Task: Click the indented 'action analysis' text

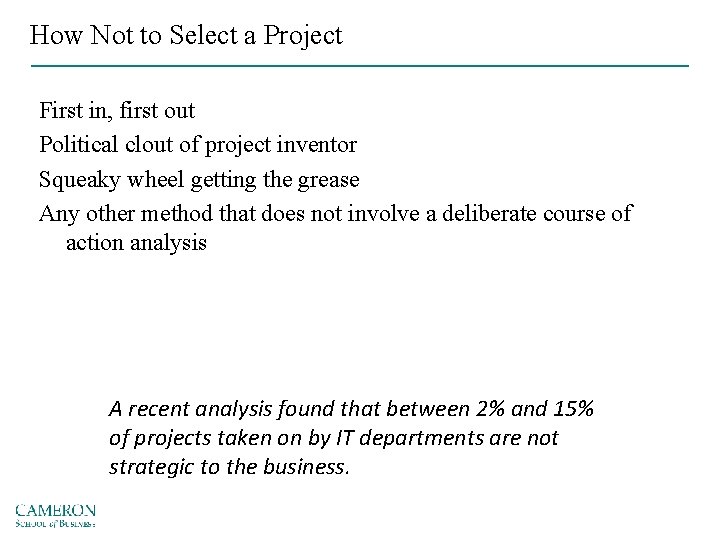Action: click(136, 242)
